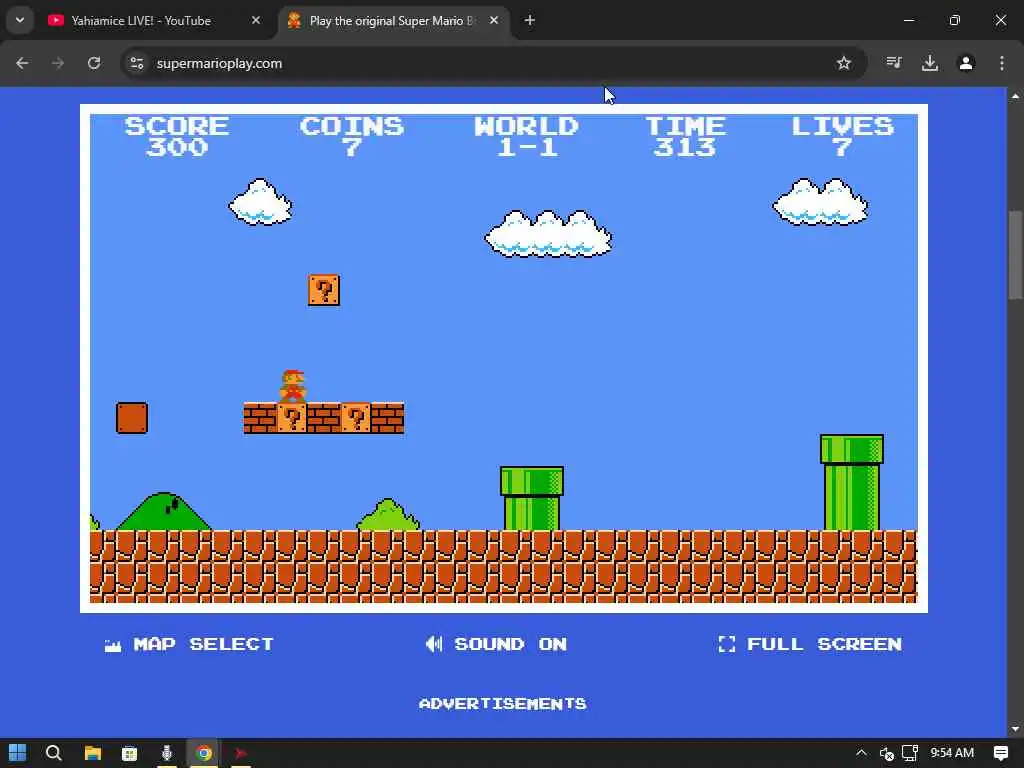Click the COINS 7 counter

352,136
